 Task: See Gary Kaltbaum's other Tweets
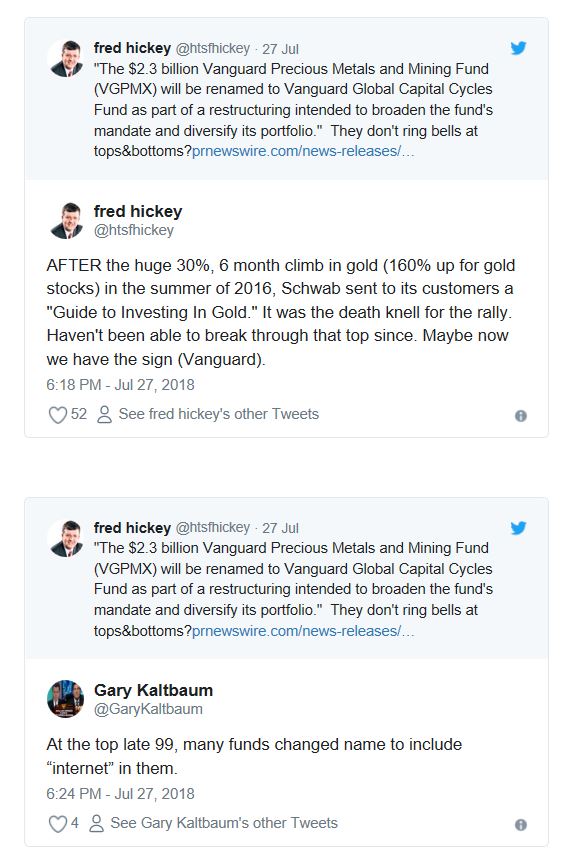(224, 823)
